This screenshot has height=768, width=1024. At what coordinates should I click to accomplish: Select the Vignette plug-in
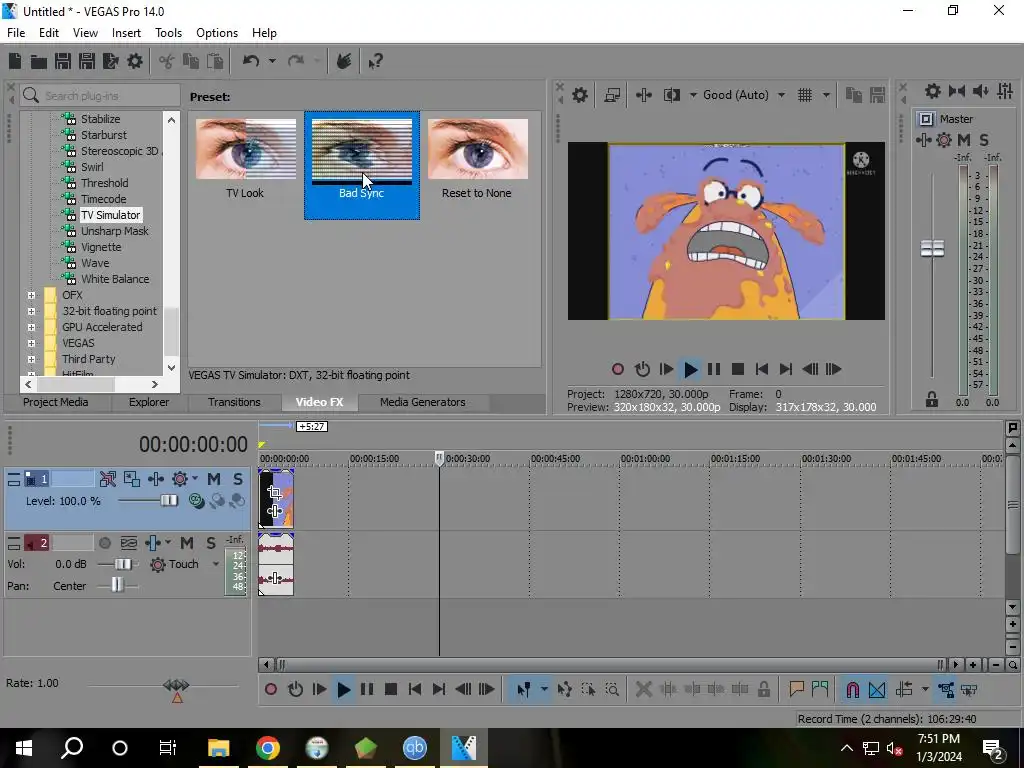(101, 247)
